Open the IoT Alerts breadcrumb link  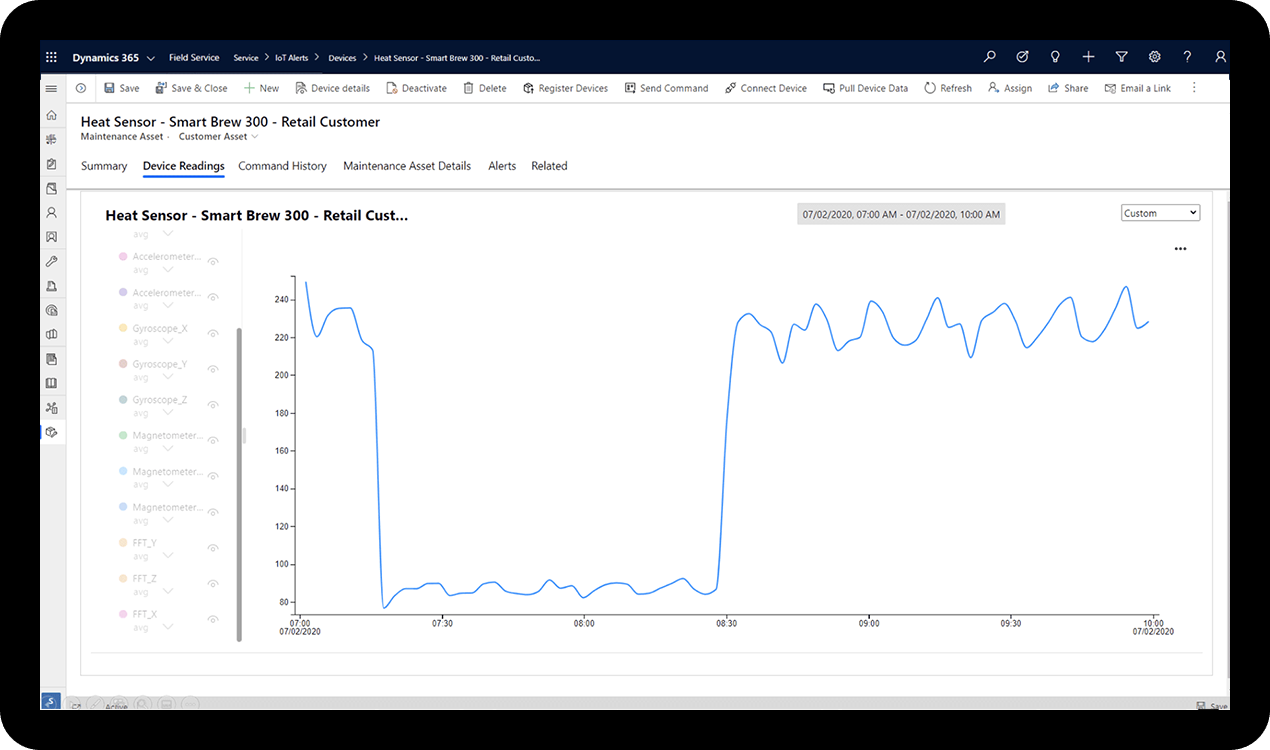point(292,58)
